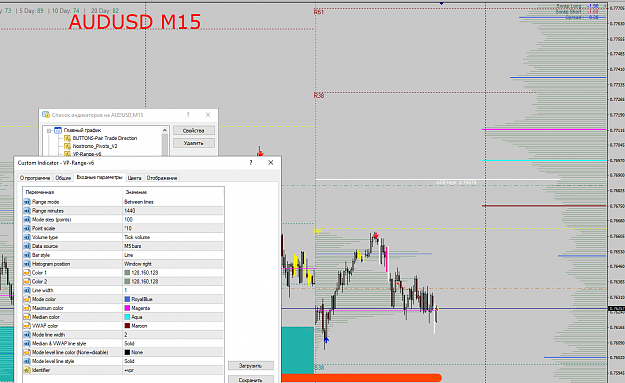
Task: Click the Identifier value +vpr
Action: point(173,370)
